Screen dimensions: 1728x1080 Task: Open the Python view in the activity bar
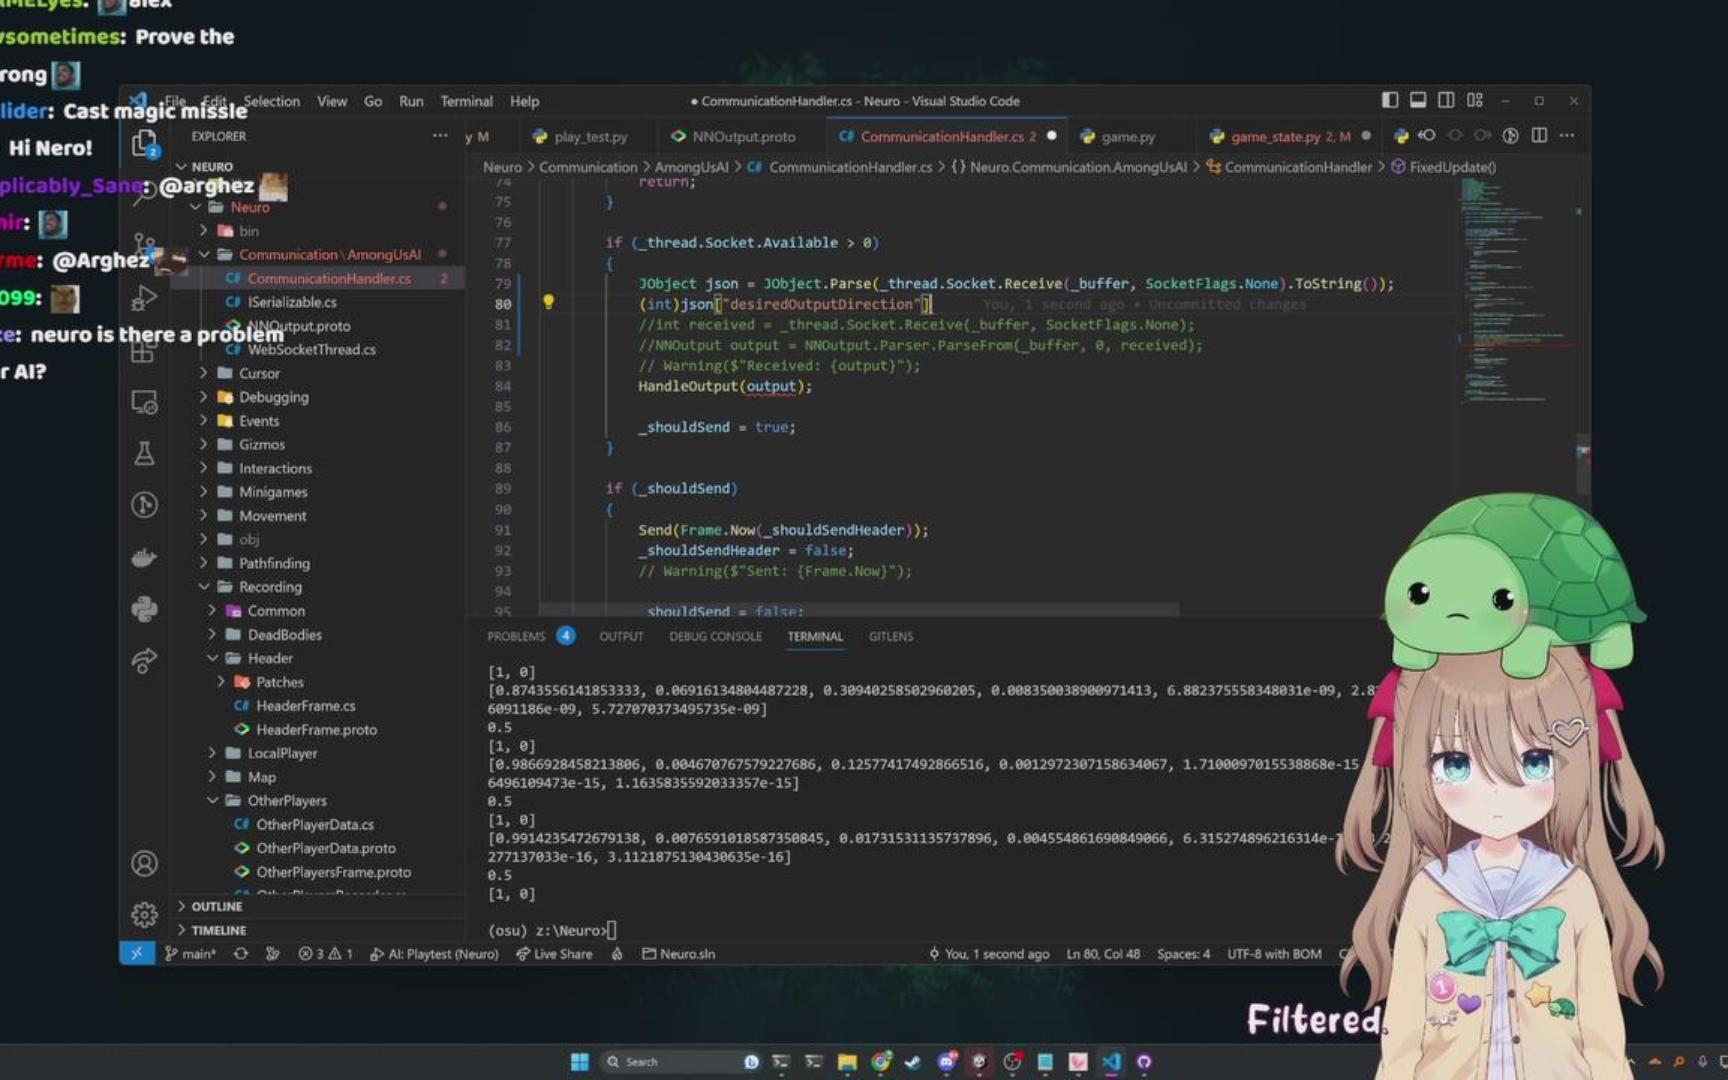point(145,608)
